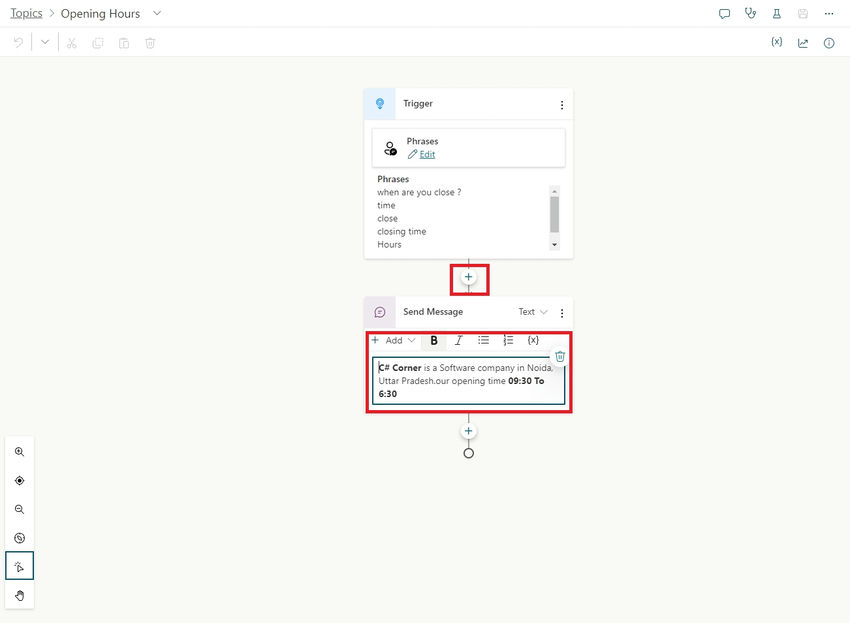
Task: Open the analytics insights icon
Action: click(x=802, y=42)
